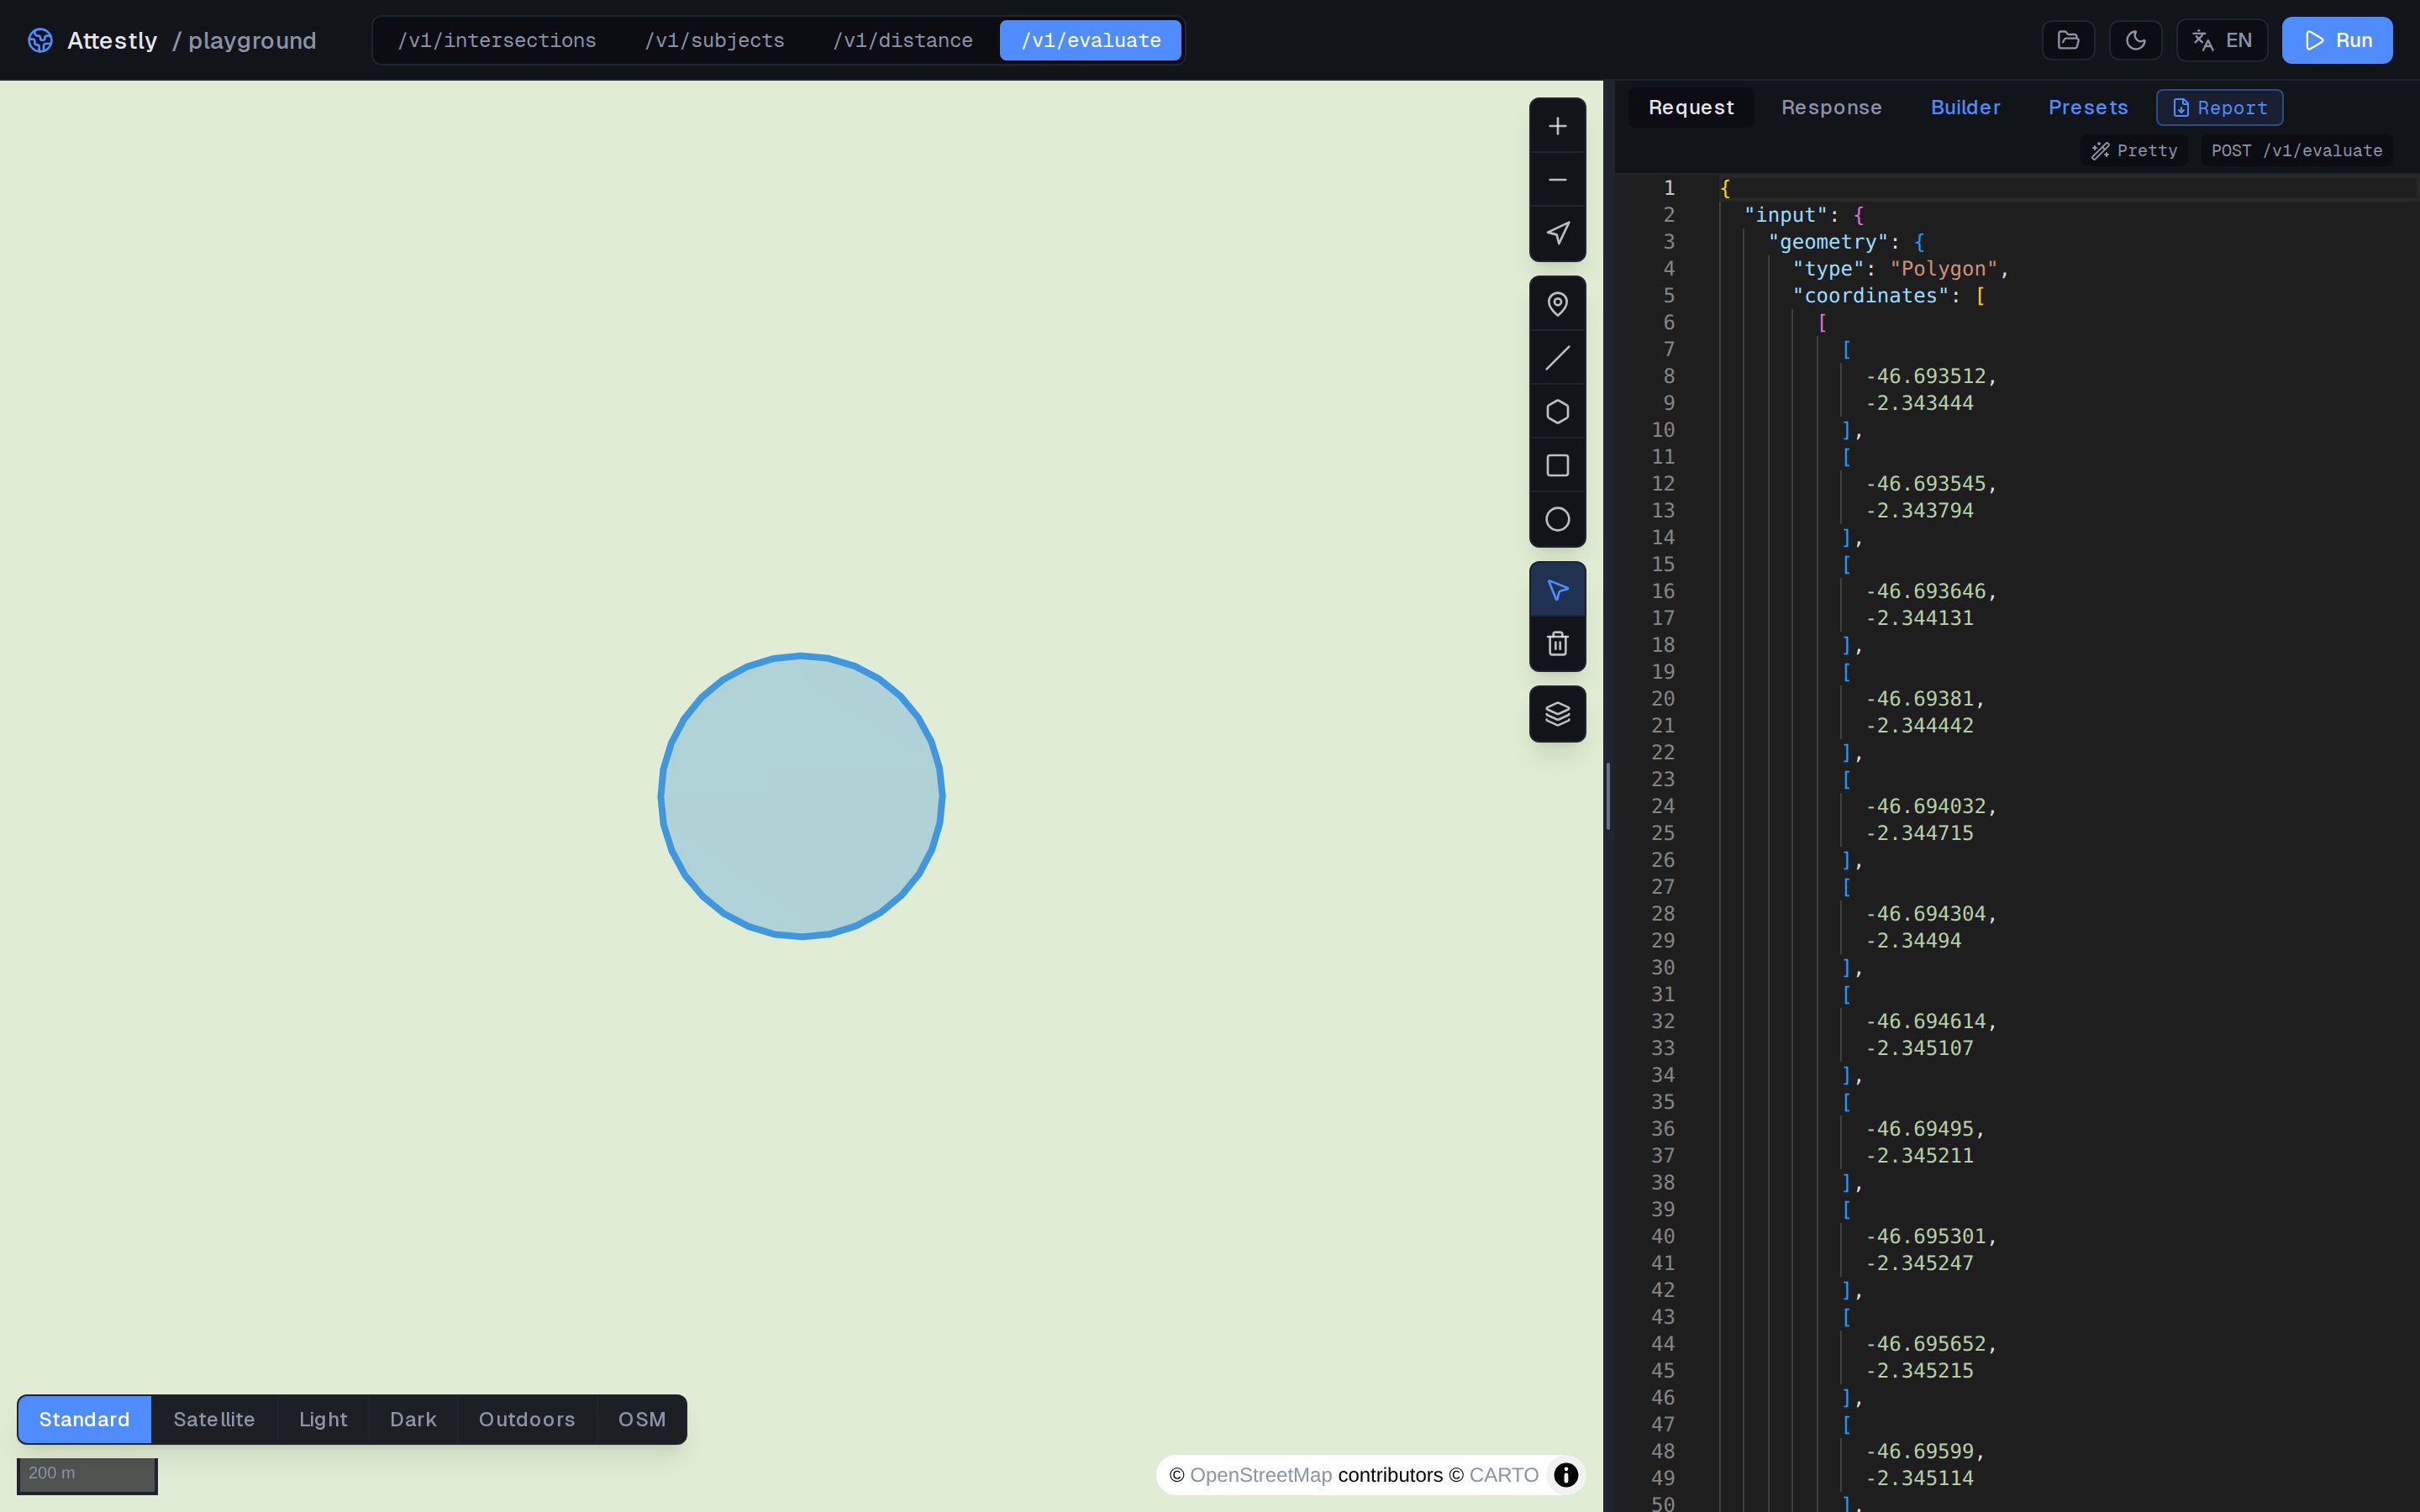Open the Request tab
The image size is (2420, 1512).
pyautogui.click(x=1691, y=107)
